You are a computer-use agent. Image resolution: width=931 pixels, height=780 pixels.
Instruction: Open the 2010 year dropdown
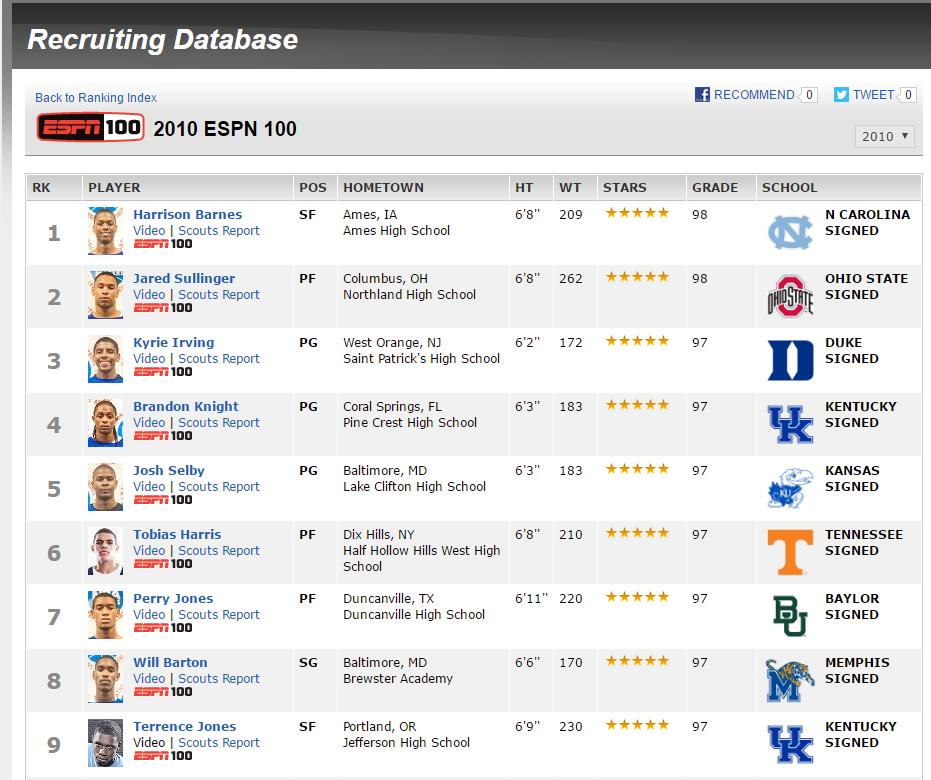coord(885,136)
